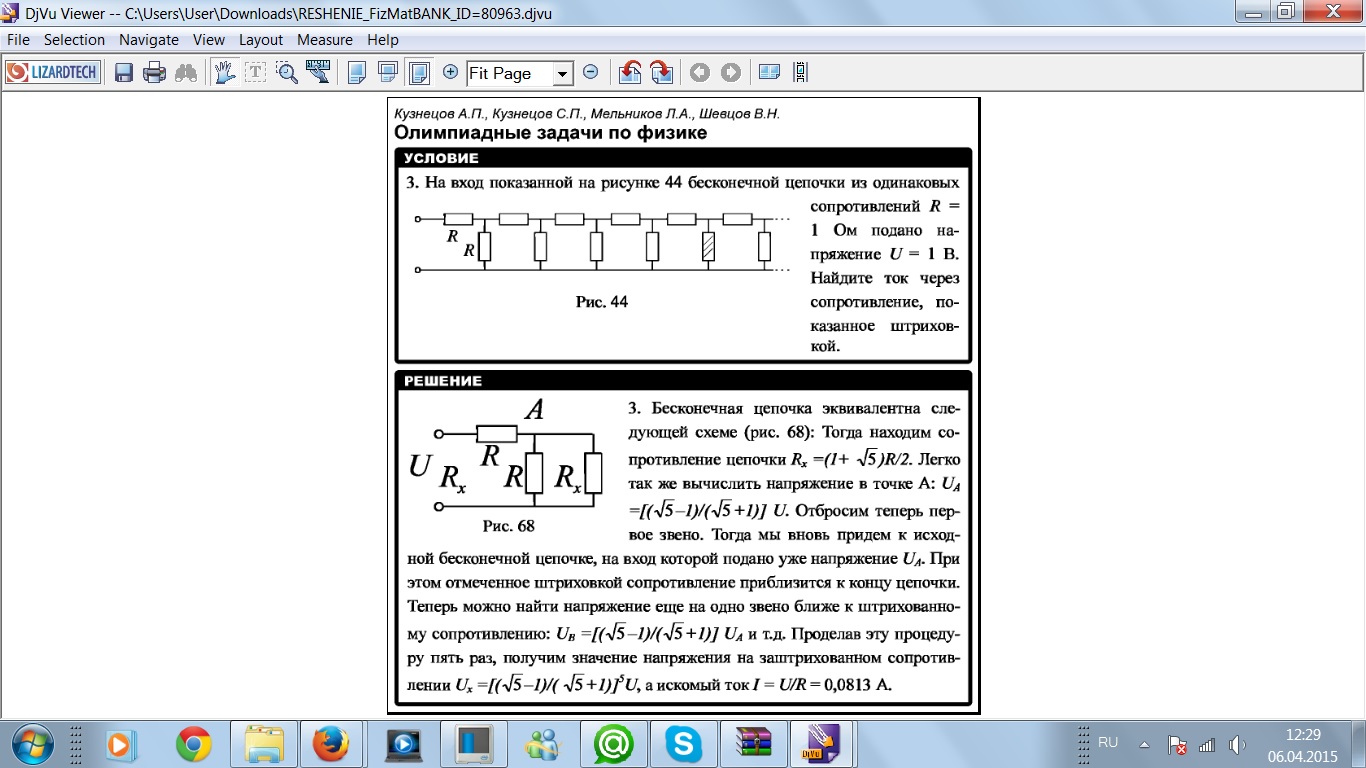Select the Measure ruler tool
This screenshot has height=768, width=1366.
318,72
